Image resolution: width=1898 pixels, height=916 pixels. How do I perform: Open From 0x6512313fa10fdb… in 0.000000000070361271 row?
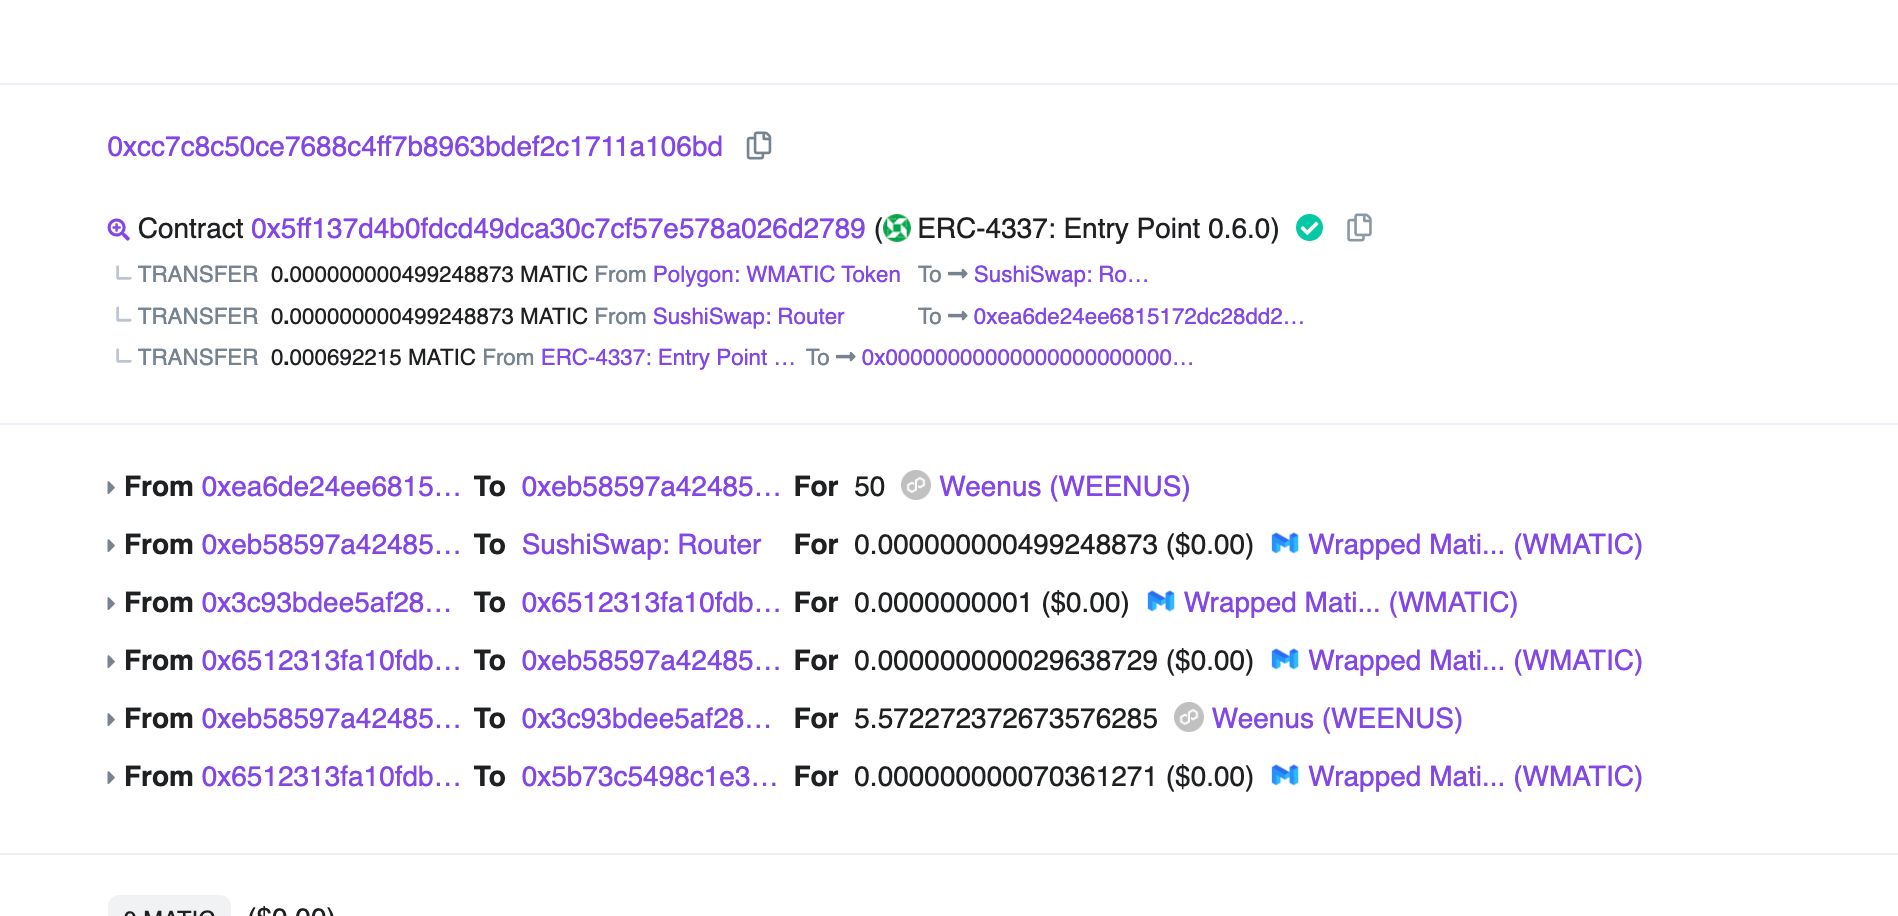[x=331, y=776]
